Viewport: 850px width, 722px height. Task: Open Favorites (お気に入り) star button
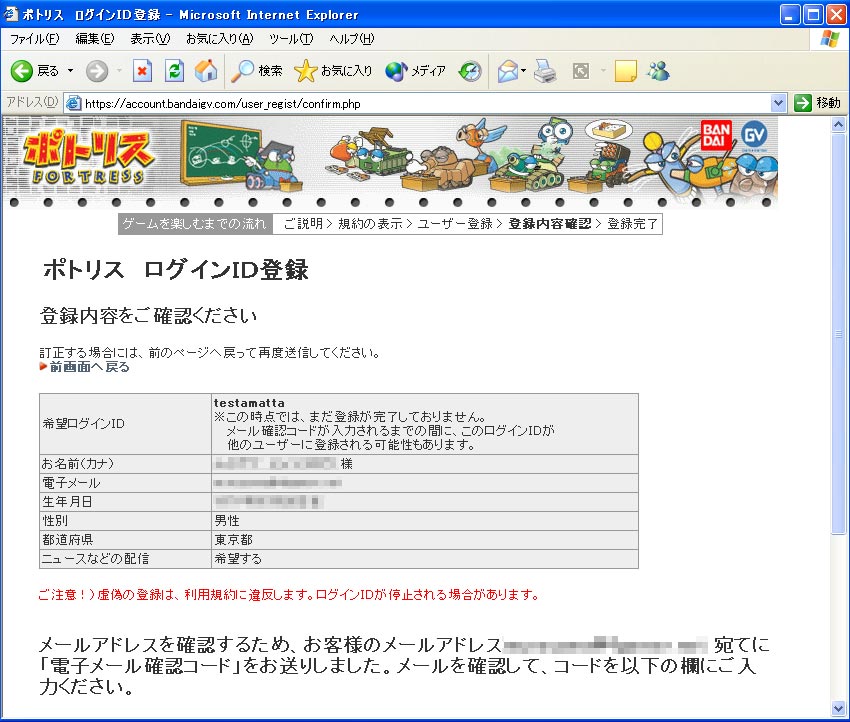[333, 71]
